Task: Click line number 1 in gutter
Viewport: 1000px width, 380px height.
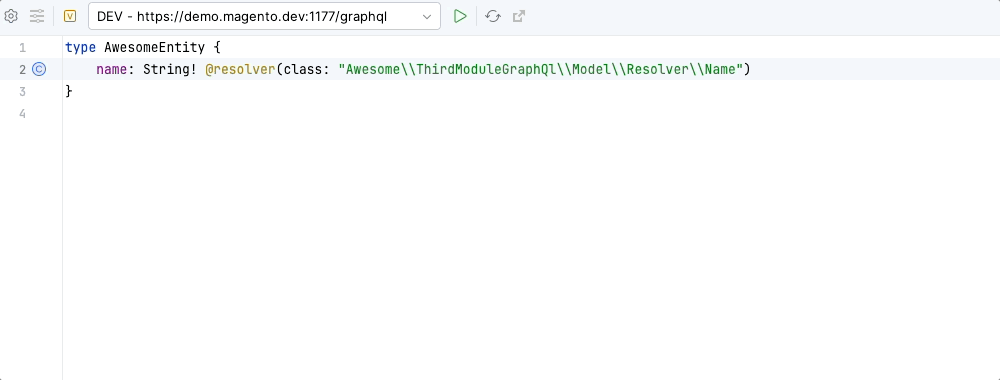Action: click(x=23, y=48)
